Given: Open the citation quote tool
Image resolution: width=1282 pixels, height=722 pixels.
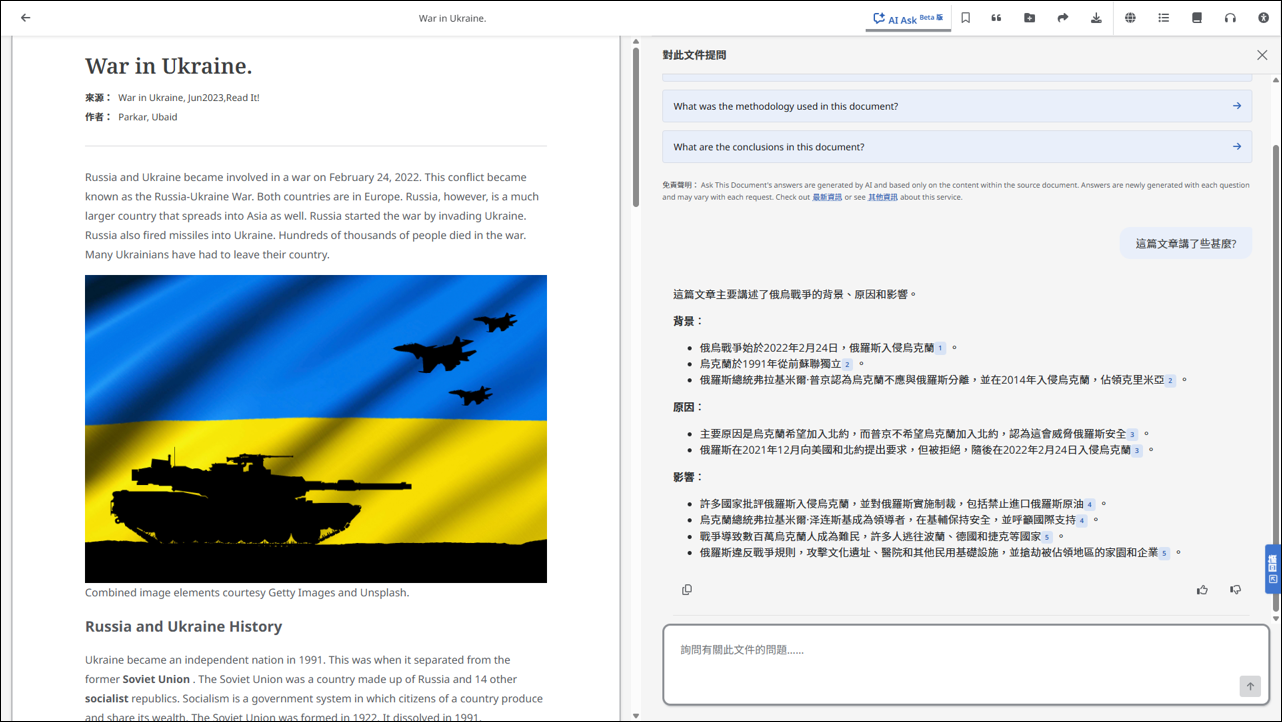Looking at the screenshot, I should pos(996,18).
